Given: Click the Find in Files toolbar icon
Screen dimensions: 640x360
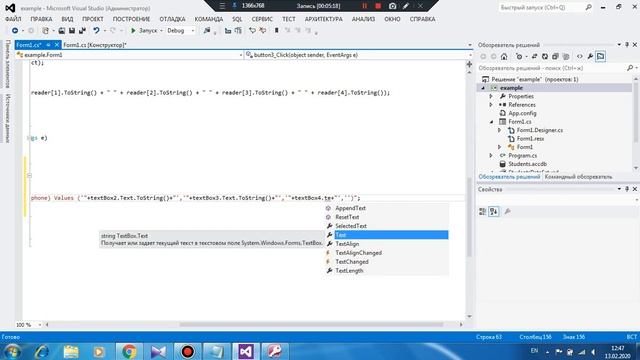Looking at the screenshot, I should coord(207,31).
